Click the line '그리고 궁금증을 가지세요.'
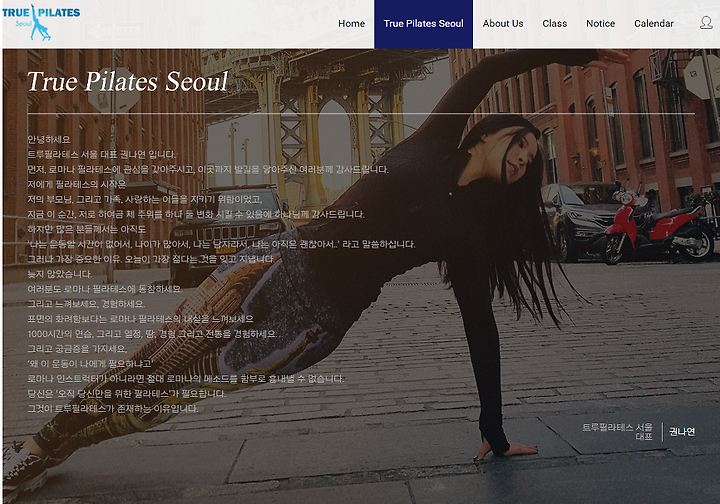Image resolution: width=720 pixels, height=504 pixels. click(77, 348)
